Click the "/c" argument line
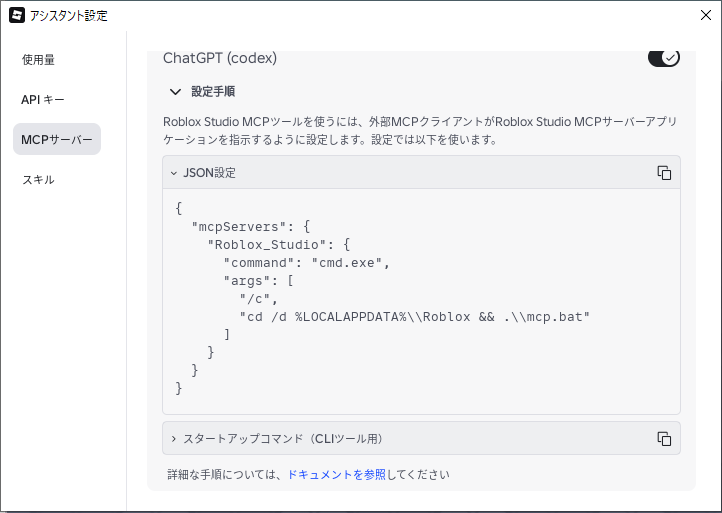The image size is (722, 513). [x=258, y=299]
